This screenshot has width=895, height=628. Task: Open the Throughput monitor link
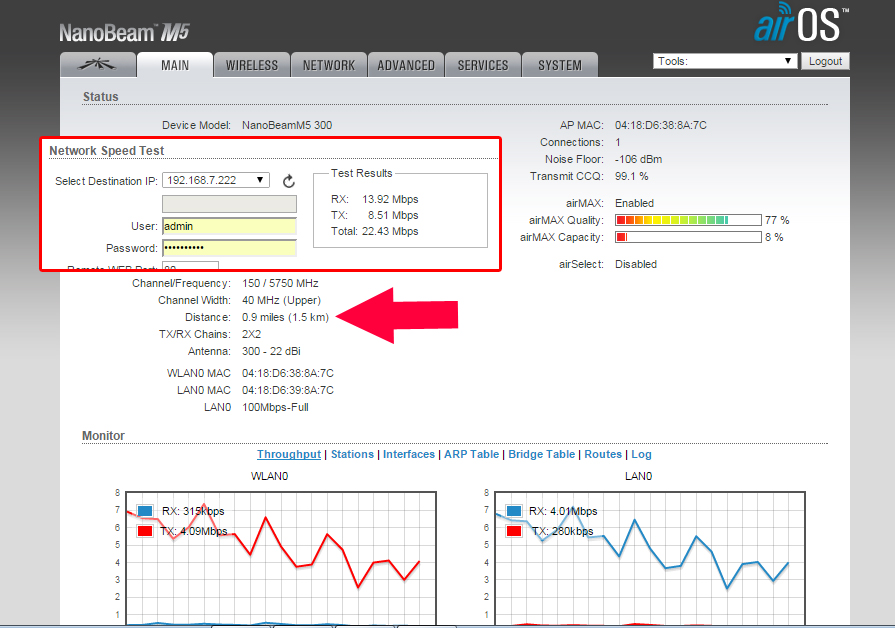click(289, 454)
